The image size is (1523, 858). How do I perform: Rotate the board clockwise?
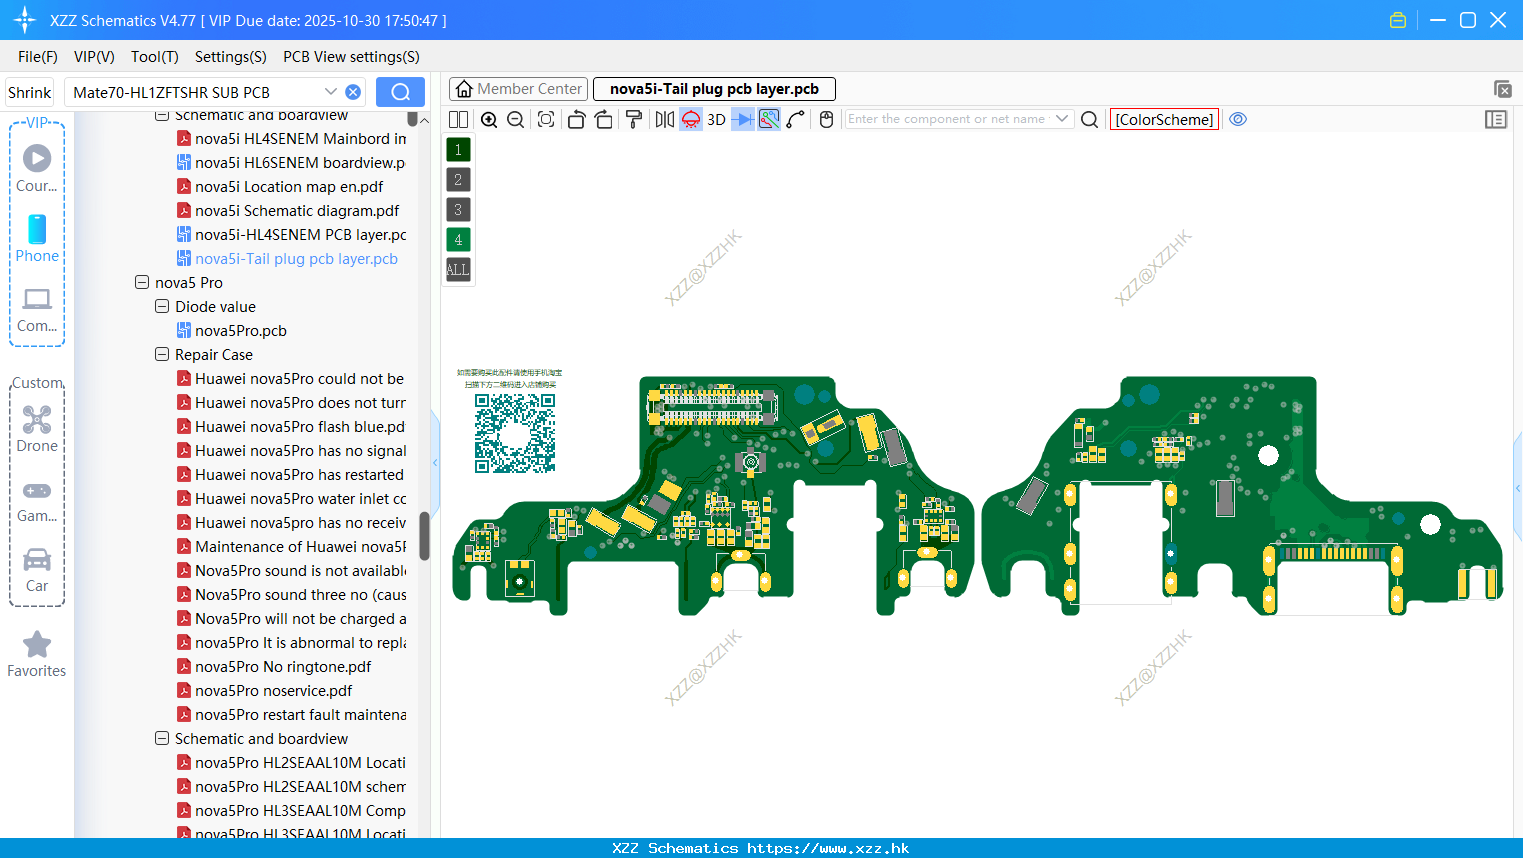pos(603,120)
